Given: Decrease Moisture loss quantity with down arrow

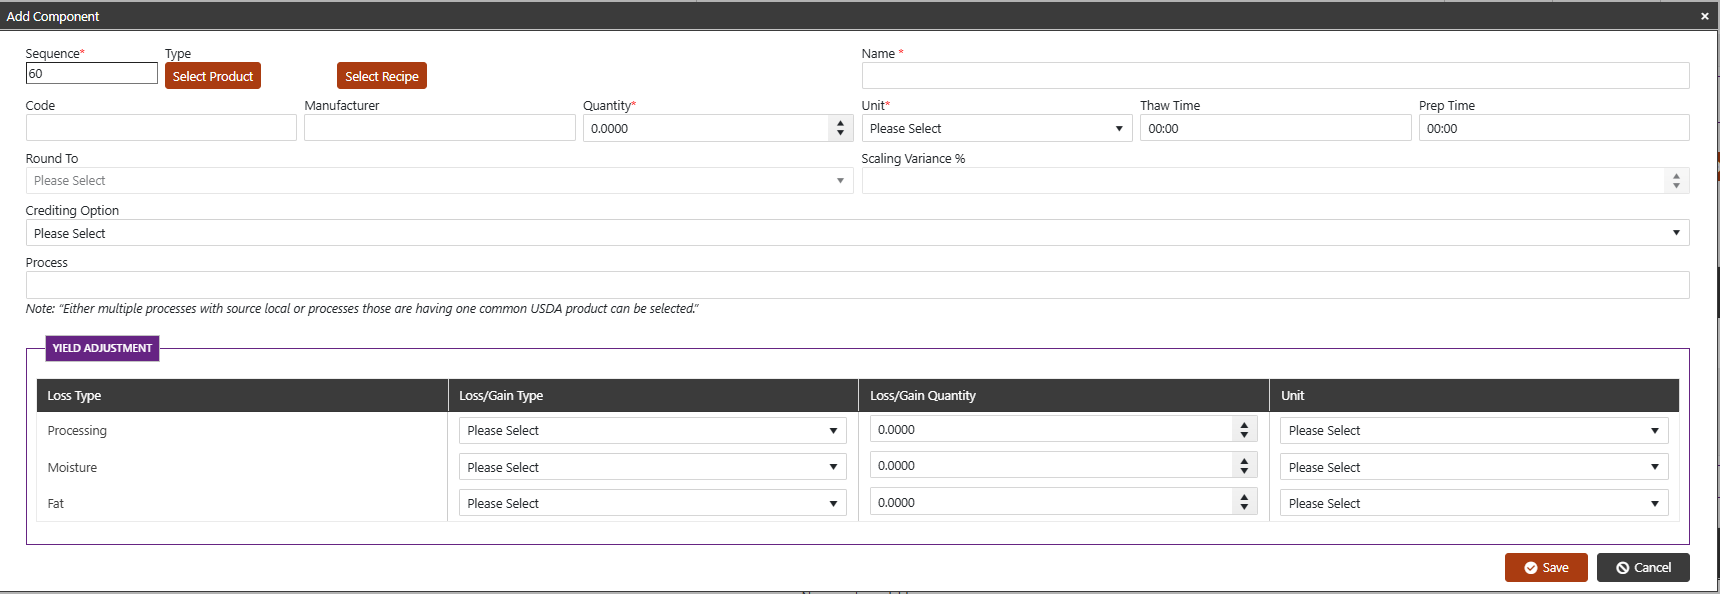Looking at the screenshot, I should click(x=1244, y=471).
